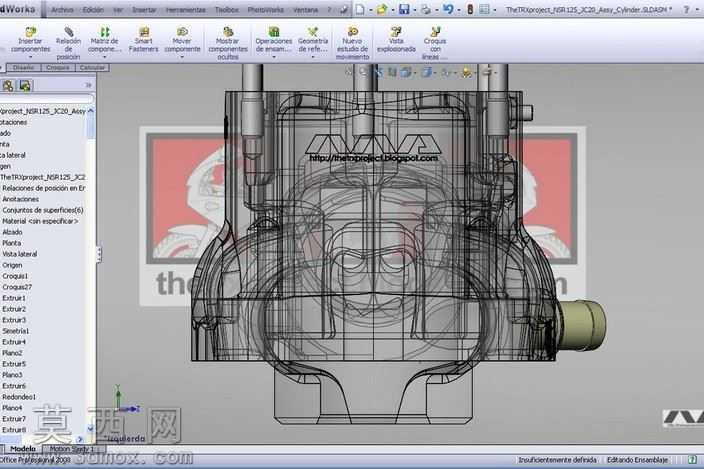The width and height of the screenshot is (704, 469).
Task: Open Operaciones de ensamblaje
Action: [274, 39]
